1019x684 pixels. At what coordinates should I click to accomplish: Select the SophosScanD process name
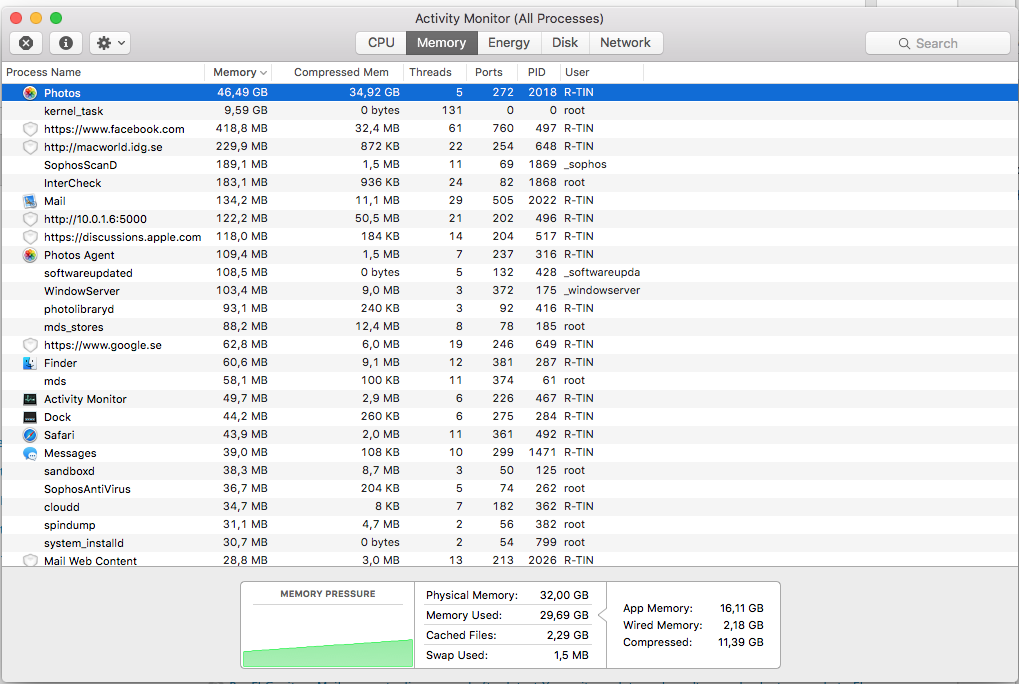click(x=81, y=165)
